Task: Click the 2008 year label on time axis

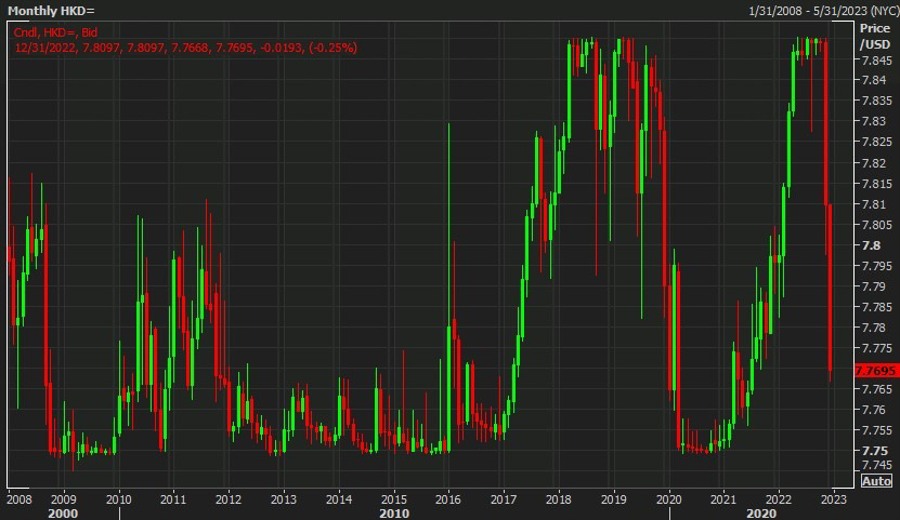Action: (19, 498)
